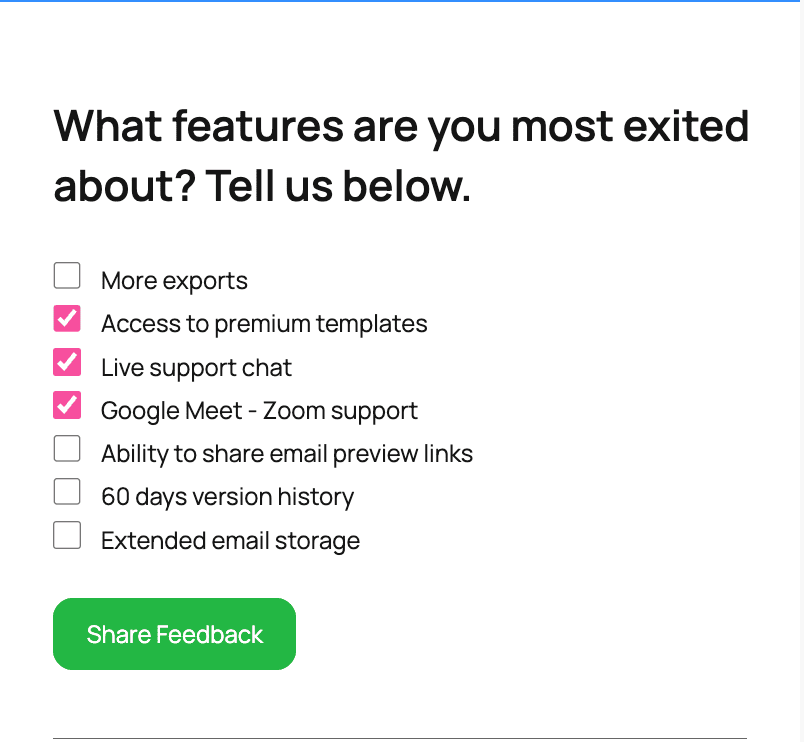Enable Ability to share email preview links checkbox
Screen dimensions: 804x742
[67, 449]
